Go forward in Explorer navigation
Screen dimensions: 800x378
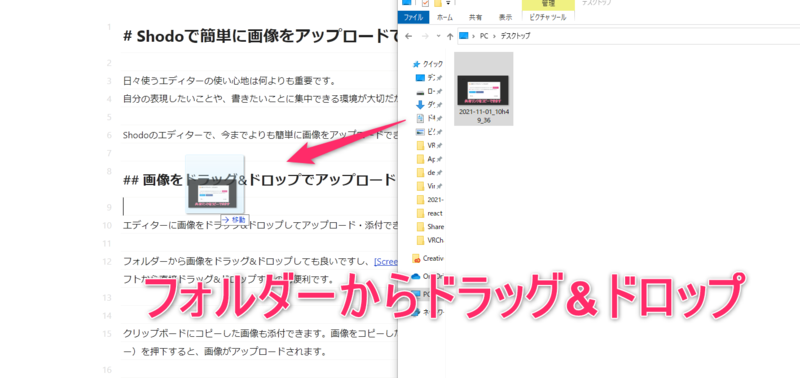[424, 36]
